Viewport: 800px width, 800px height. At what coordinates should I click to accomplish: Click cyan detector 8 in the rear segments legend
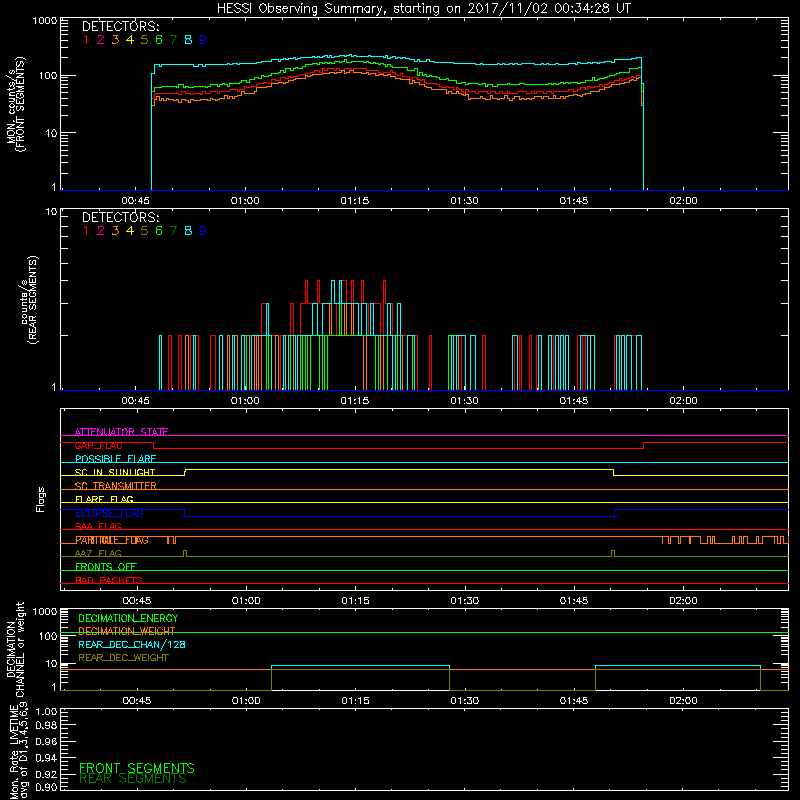coord(188,231)
